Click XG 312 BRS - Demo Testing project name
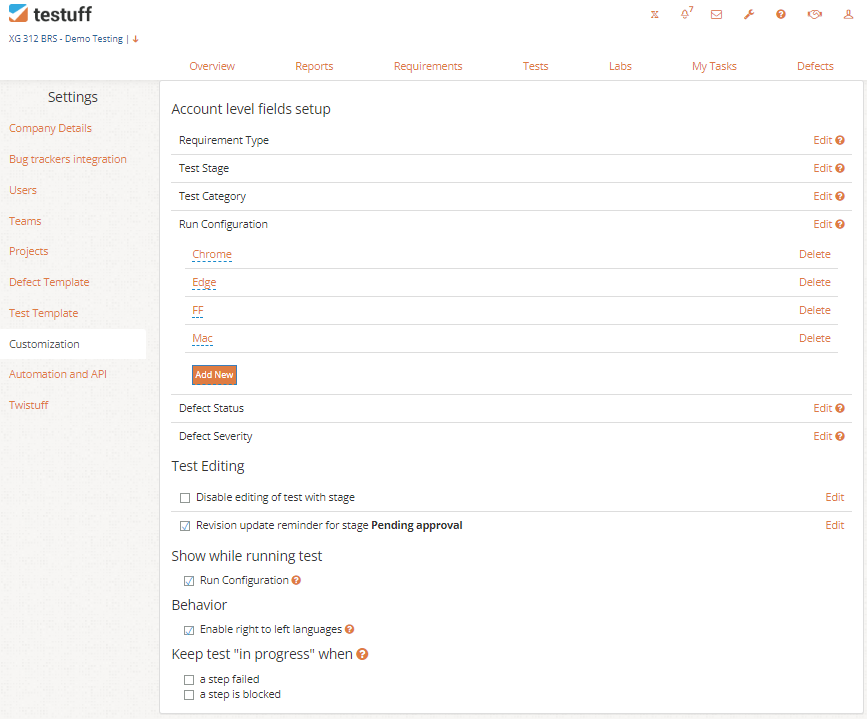The height and width of the screenshot is (719, 867). (x=66, y=39)
